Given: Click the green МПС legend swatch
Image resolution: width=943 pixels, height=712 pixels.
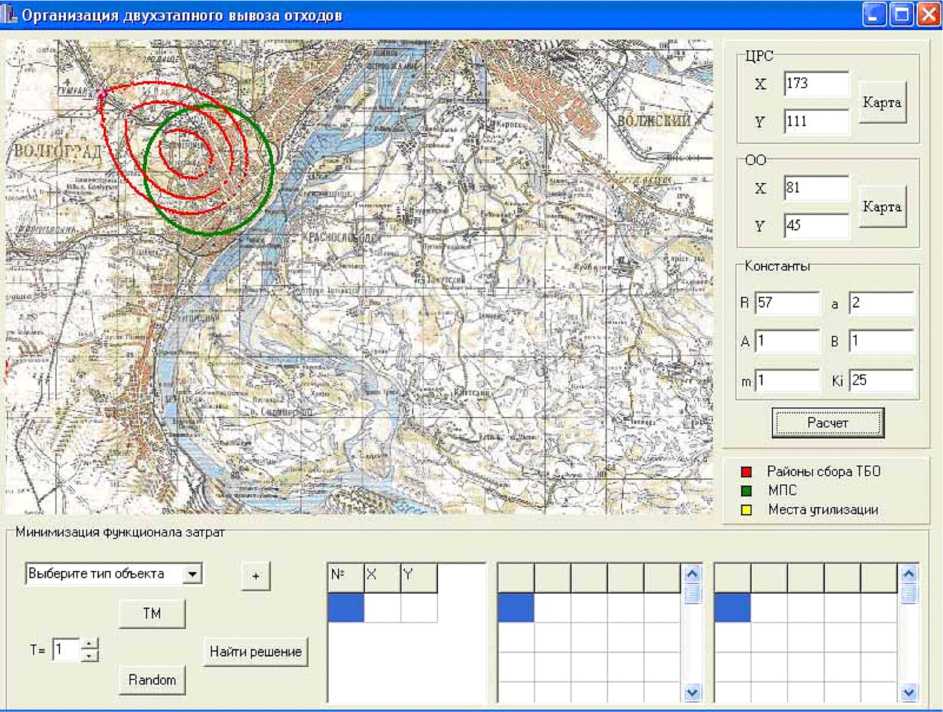Looking at the screenshot, I should (x=746, y=491).
